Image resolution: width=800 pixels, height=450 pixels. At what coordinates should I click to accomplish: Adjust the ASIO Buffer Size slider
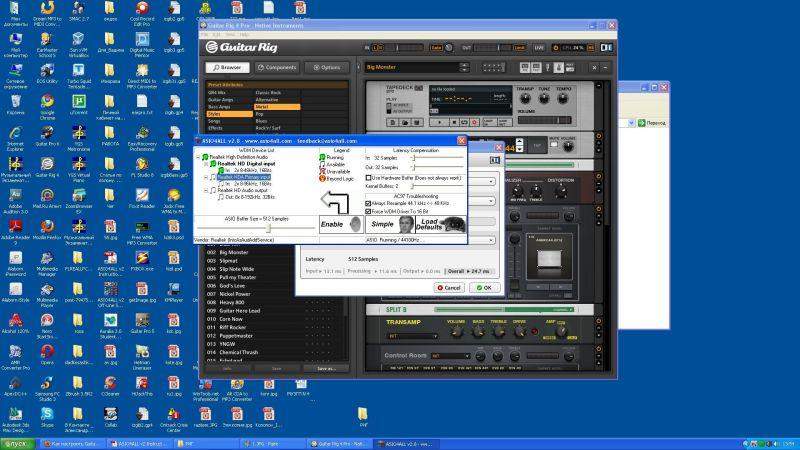click(268, 228)
